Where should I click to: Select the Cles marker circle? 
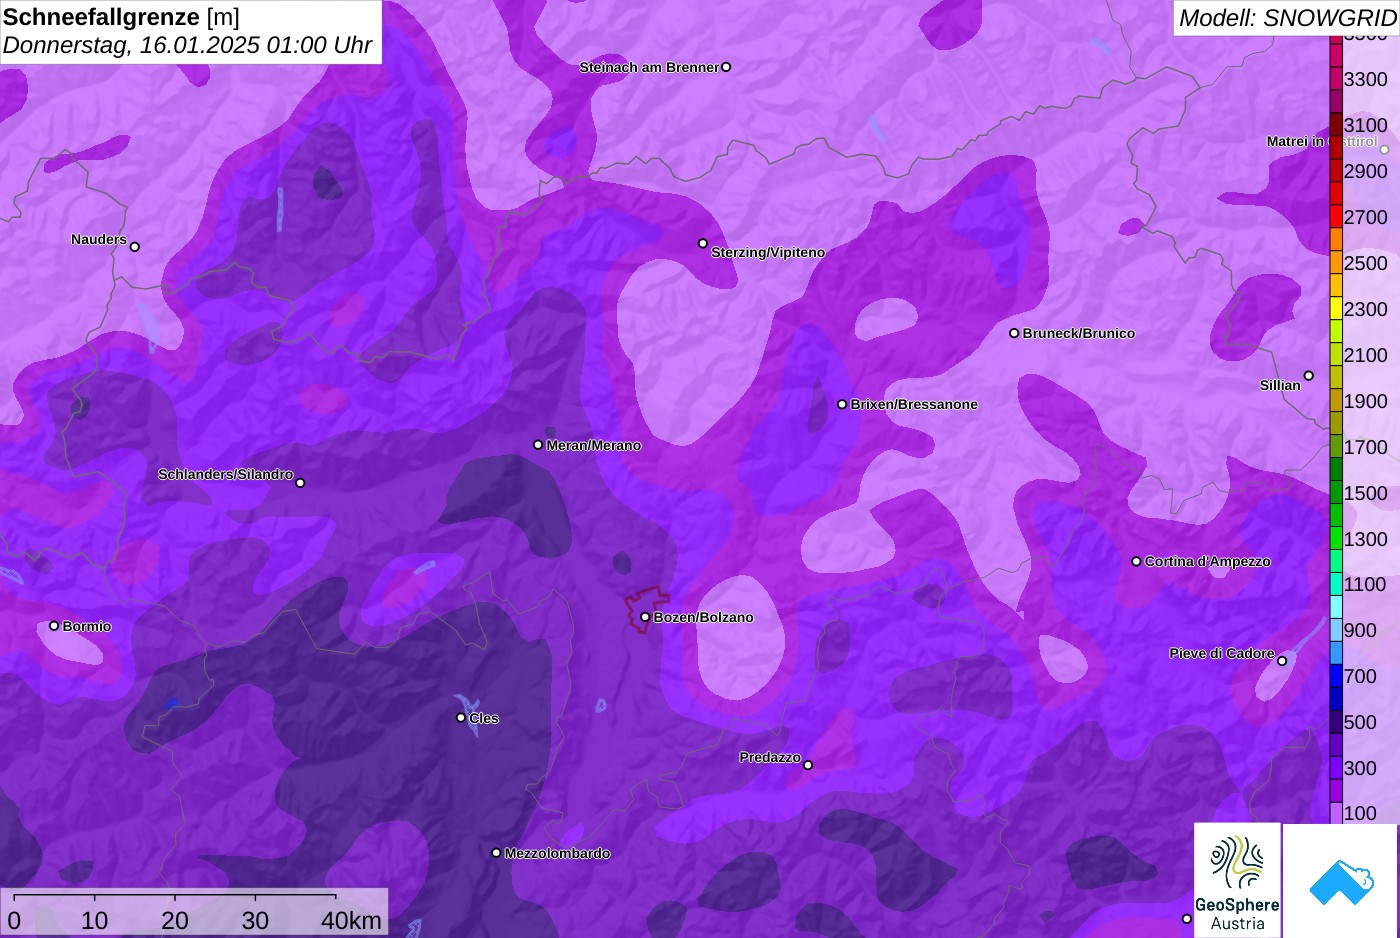point(461,717)
